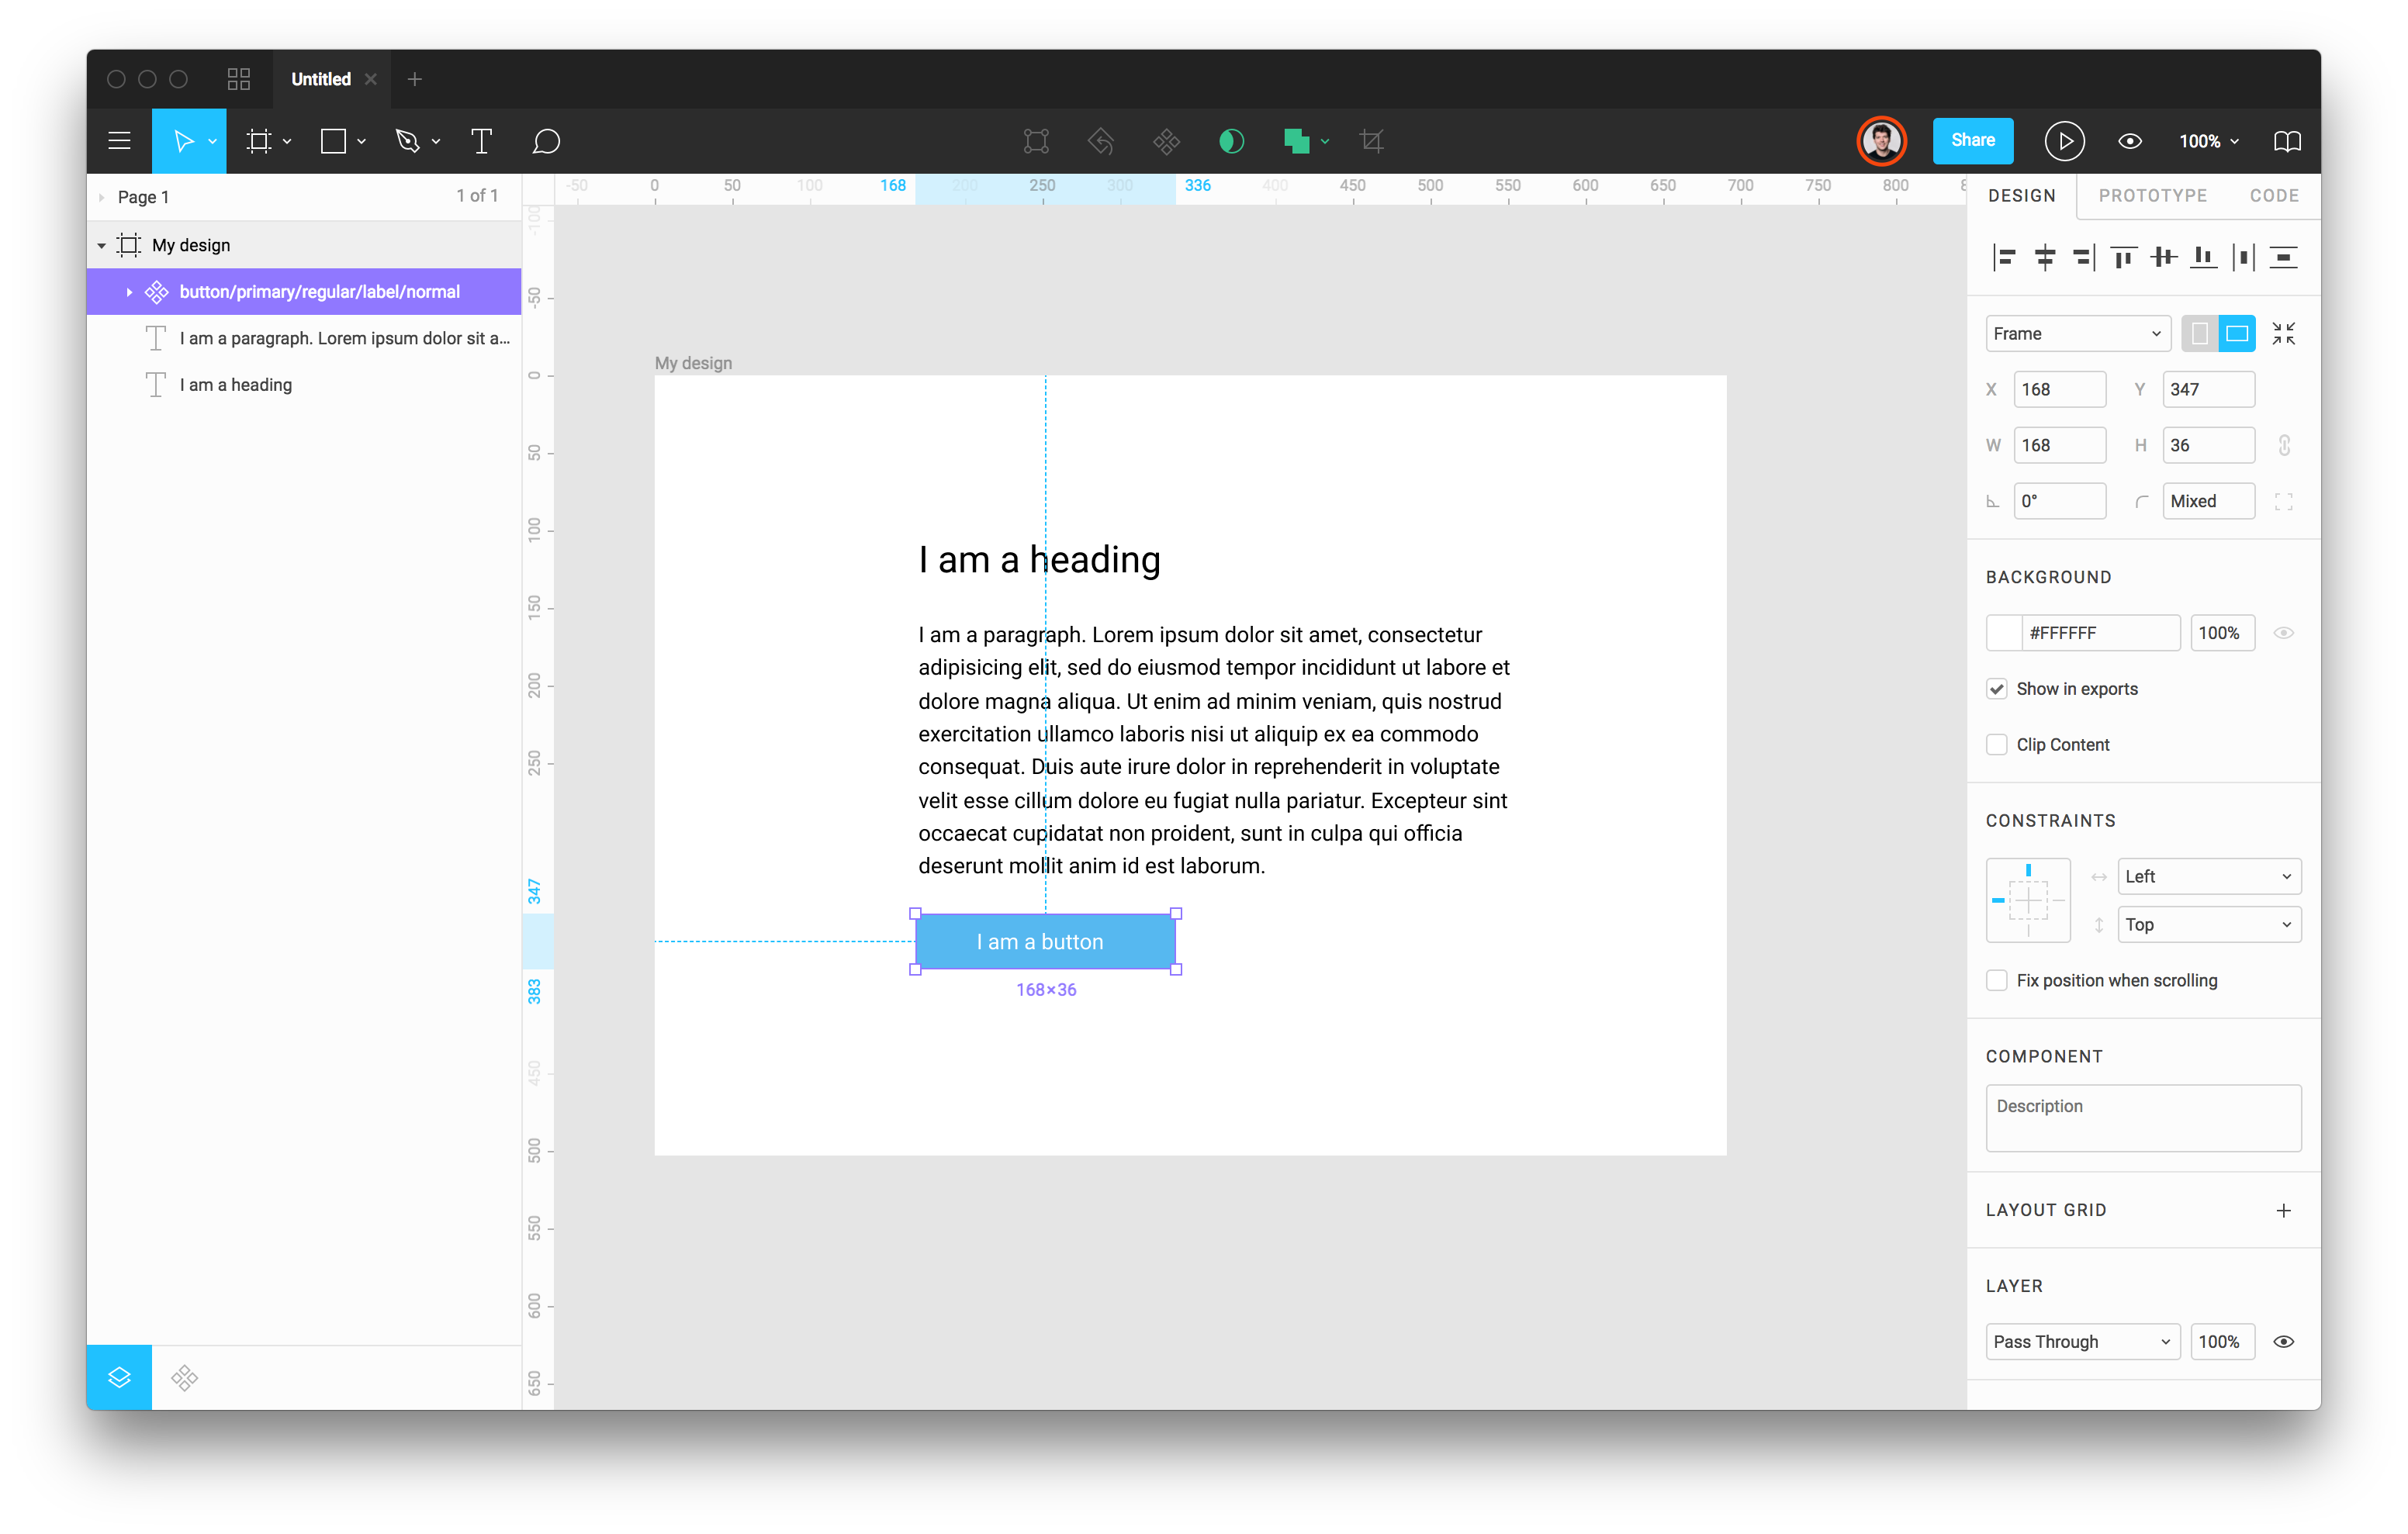Select the Pen tool
This screenshot has width=2408, height=1534.
tap(408, 141)
